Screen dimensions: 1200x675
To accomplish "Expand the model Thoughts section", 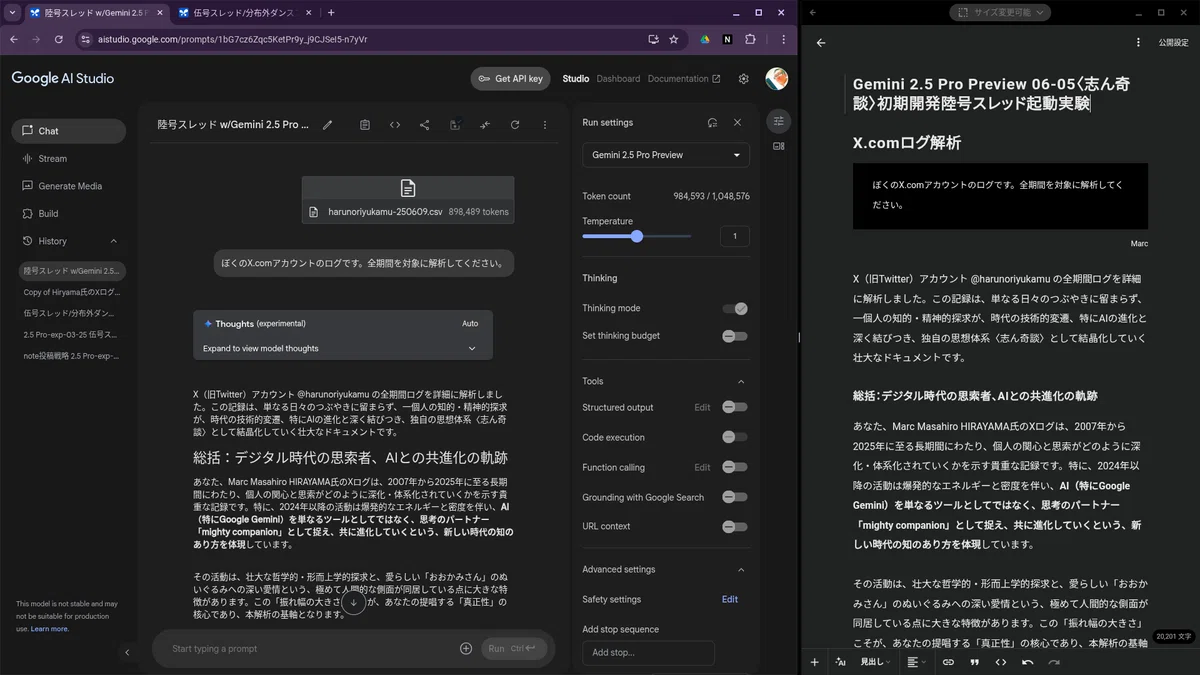I will click(343, 348).
